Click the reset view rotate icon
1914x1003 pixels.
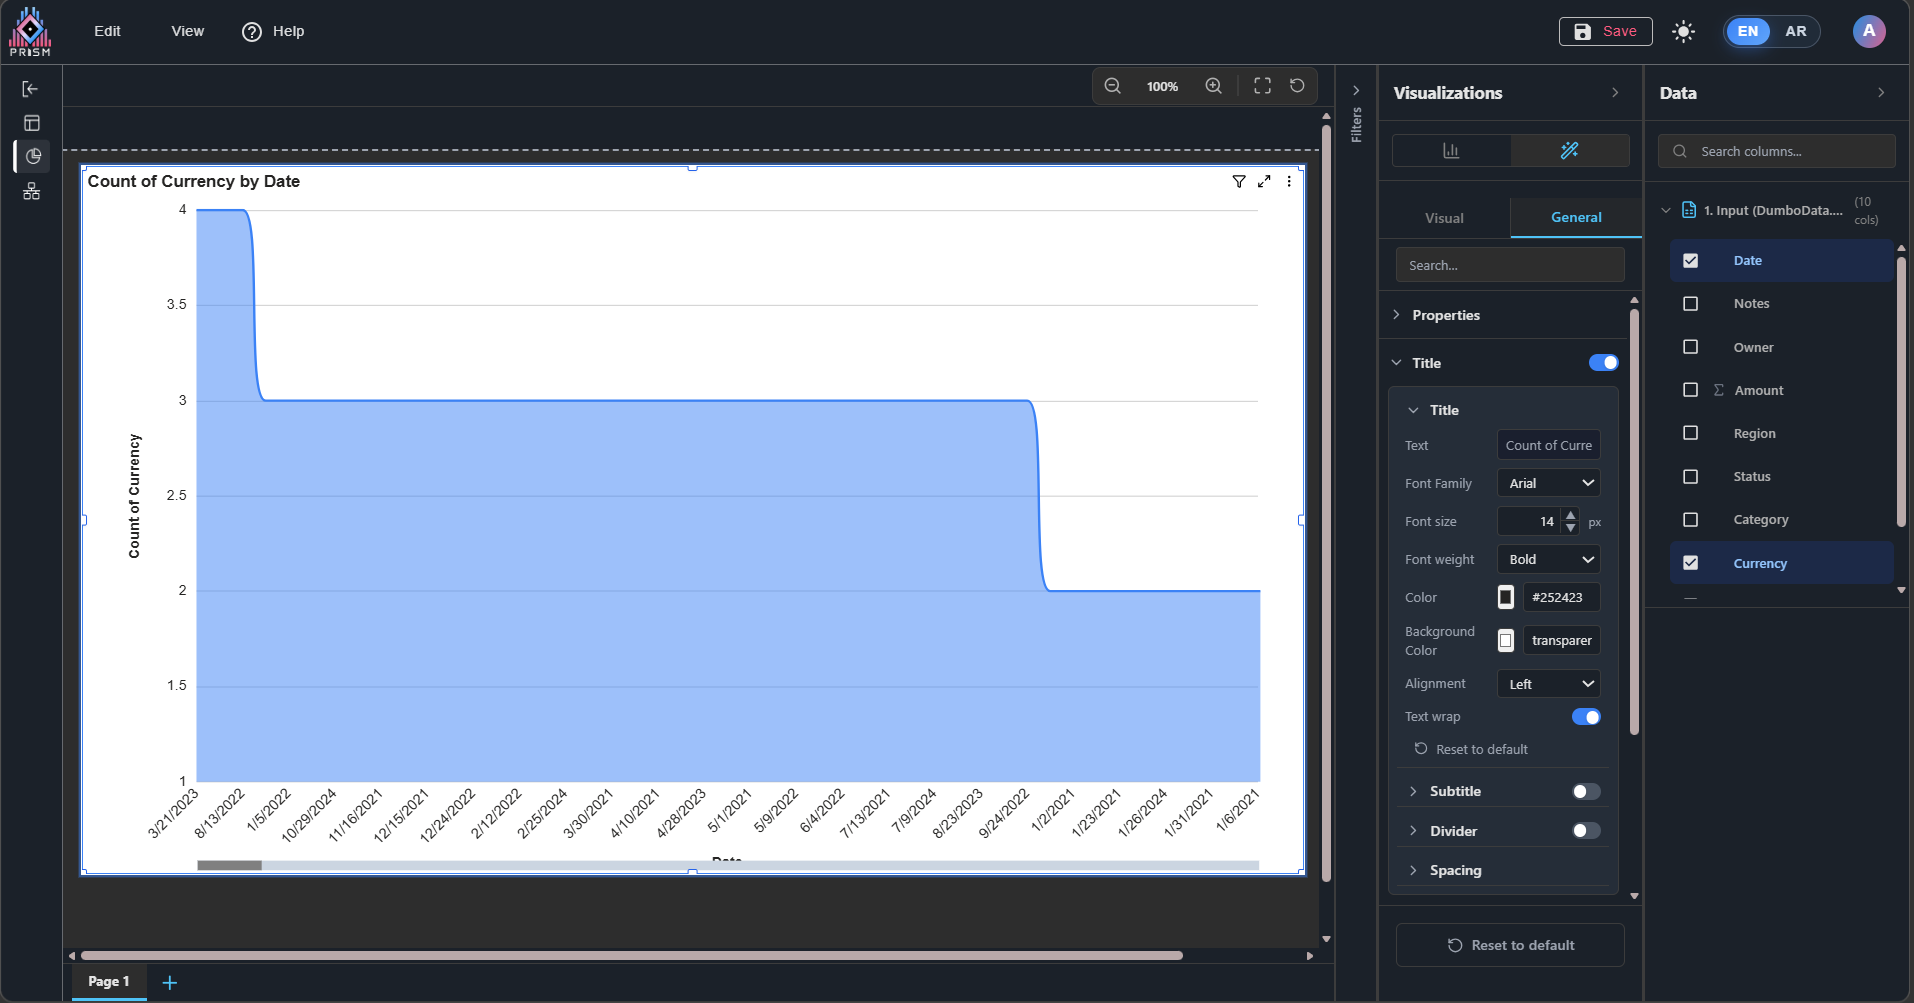pos(1297,86)
